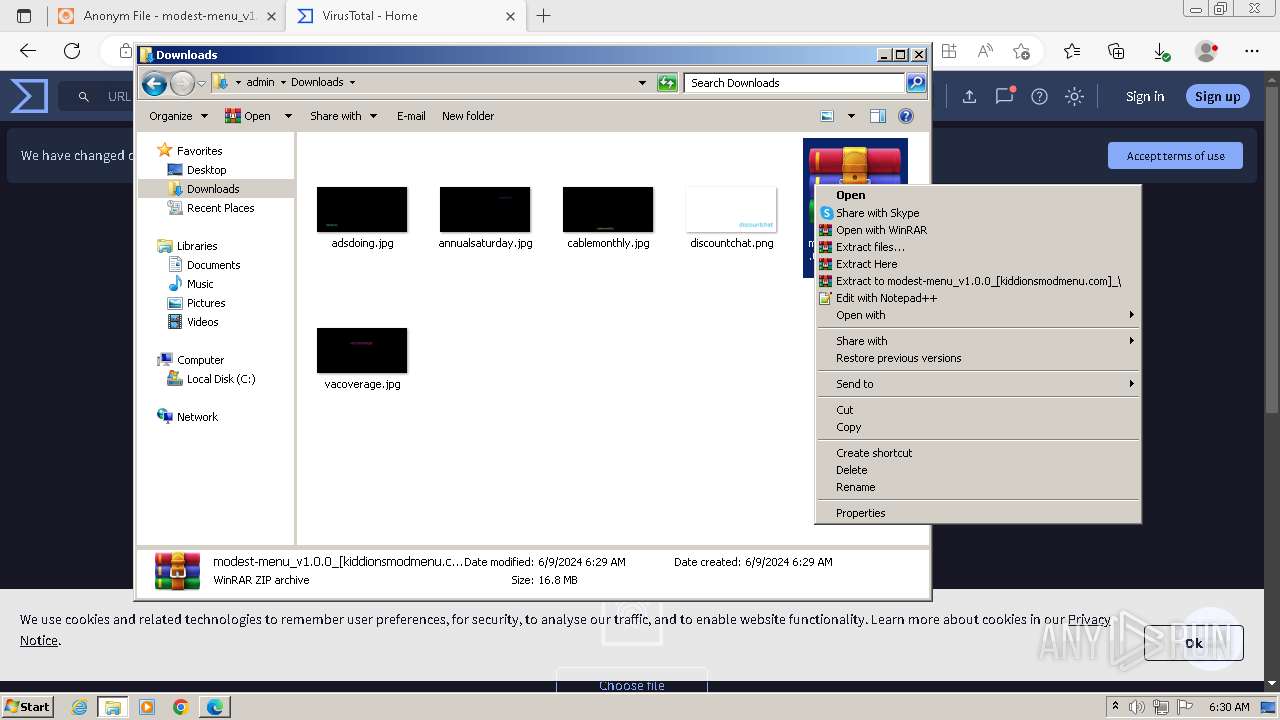The width and height of the screenshot is (1280, 720).
Task: Choose Delete from context menu
Action: tap(978, 470)
